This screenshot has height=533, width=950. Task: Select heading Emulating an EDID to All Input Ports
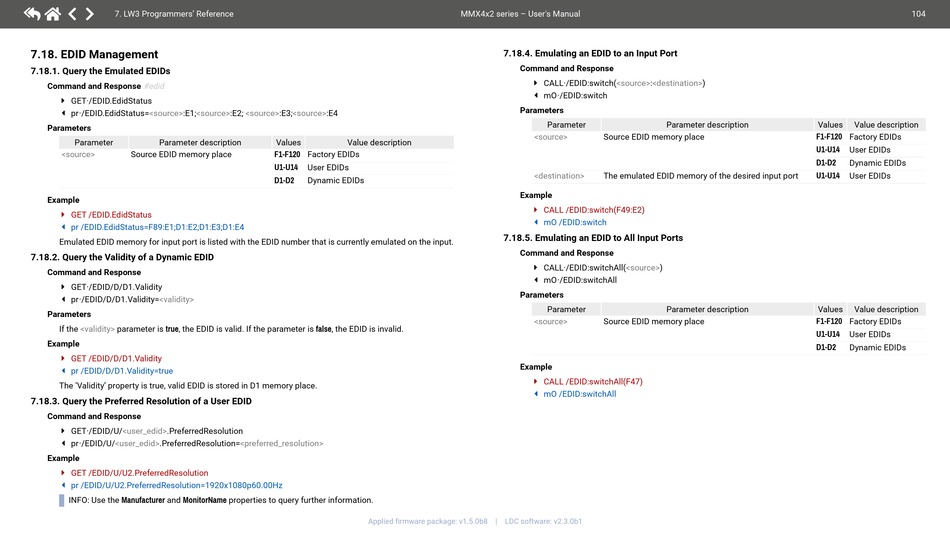tap(593, 238)
